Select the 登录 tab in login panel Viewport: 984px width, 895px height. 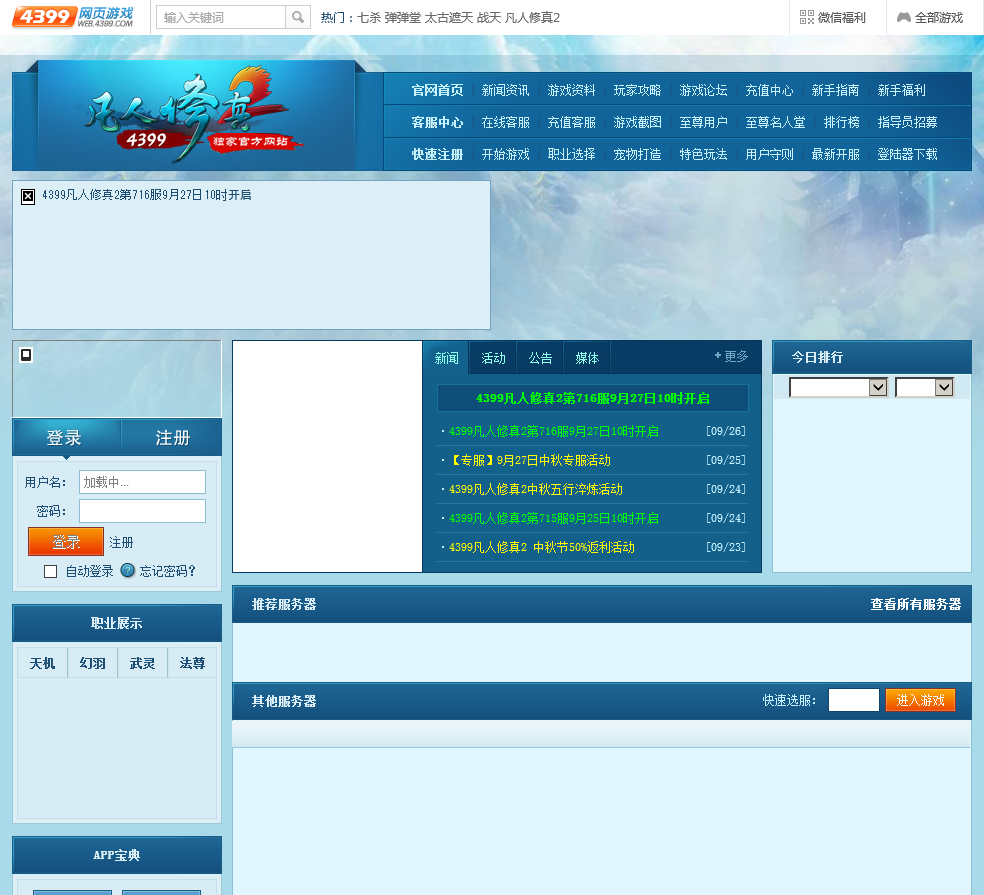65,437
